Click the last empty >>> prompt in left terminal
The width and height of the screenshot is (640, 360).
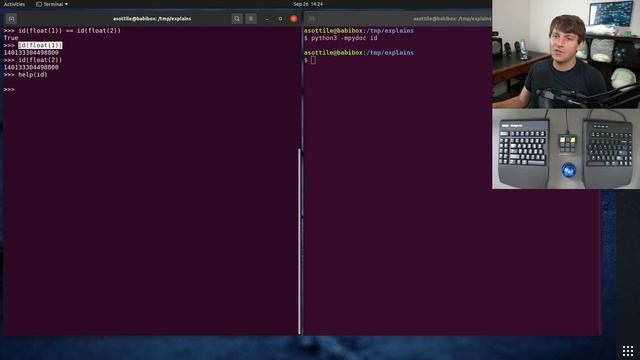pos(9,89)
